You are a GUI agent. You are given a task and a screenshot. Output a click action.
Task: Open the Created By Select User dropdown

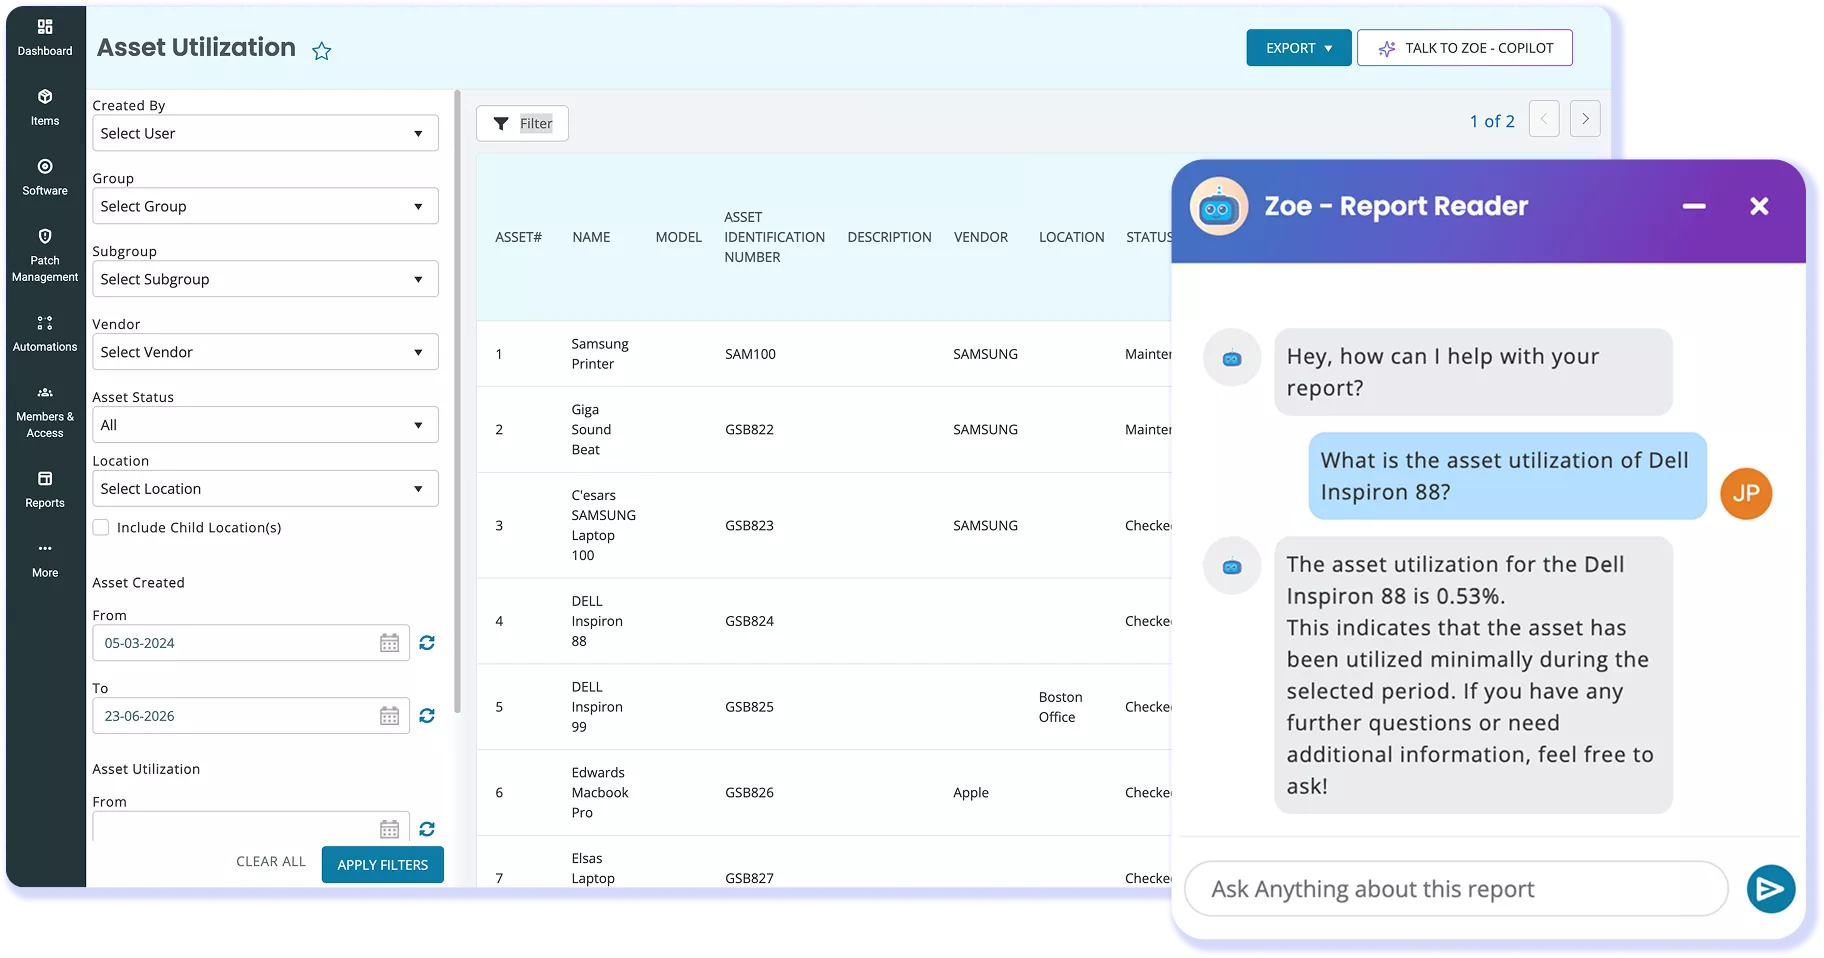click(265, 133)
